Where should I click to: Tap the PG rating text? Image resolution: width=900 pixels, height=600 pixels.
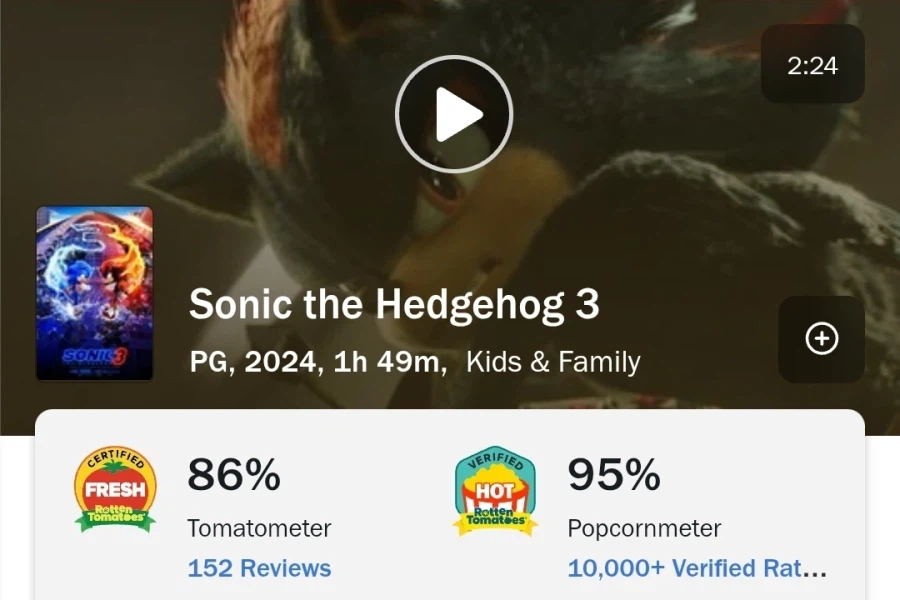point(211,362)
